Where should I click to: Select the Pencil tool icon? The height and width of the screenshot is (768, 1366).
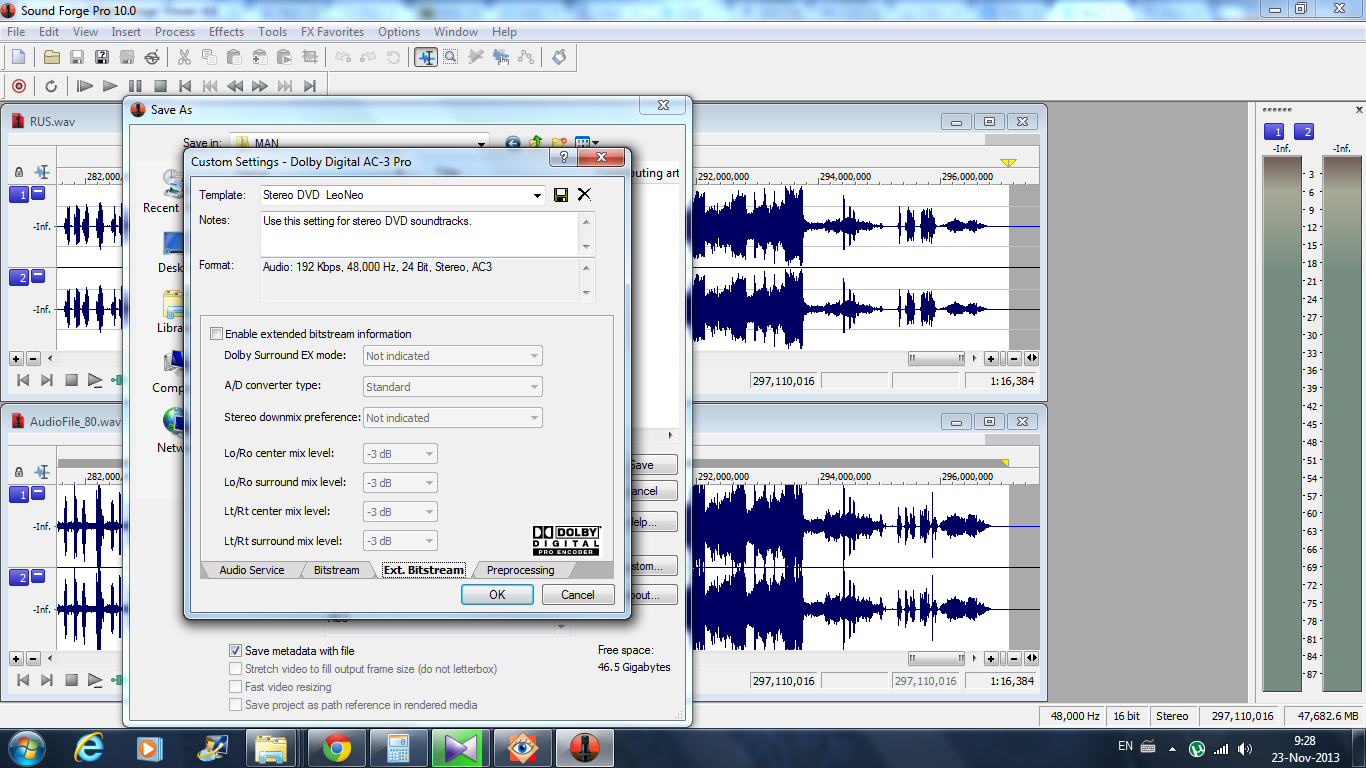pos(476,57)
